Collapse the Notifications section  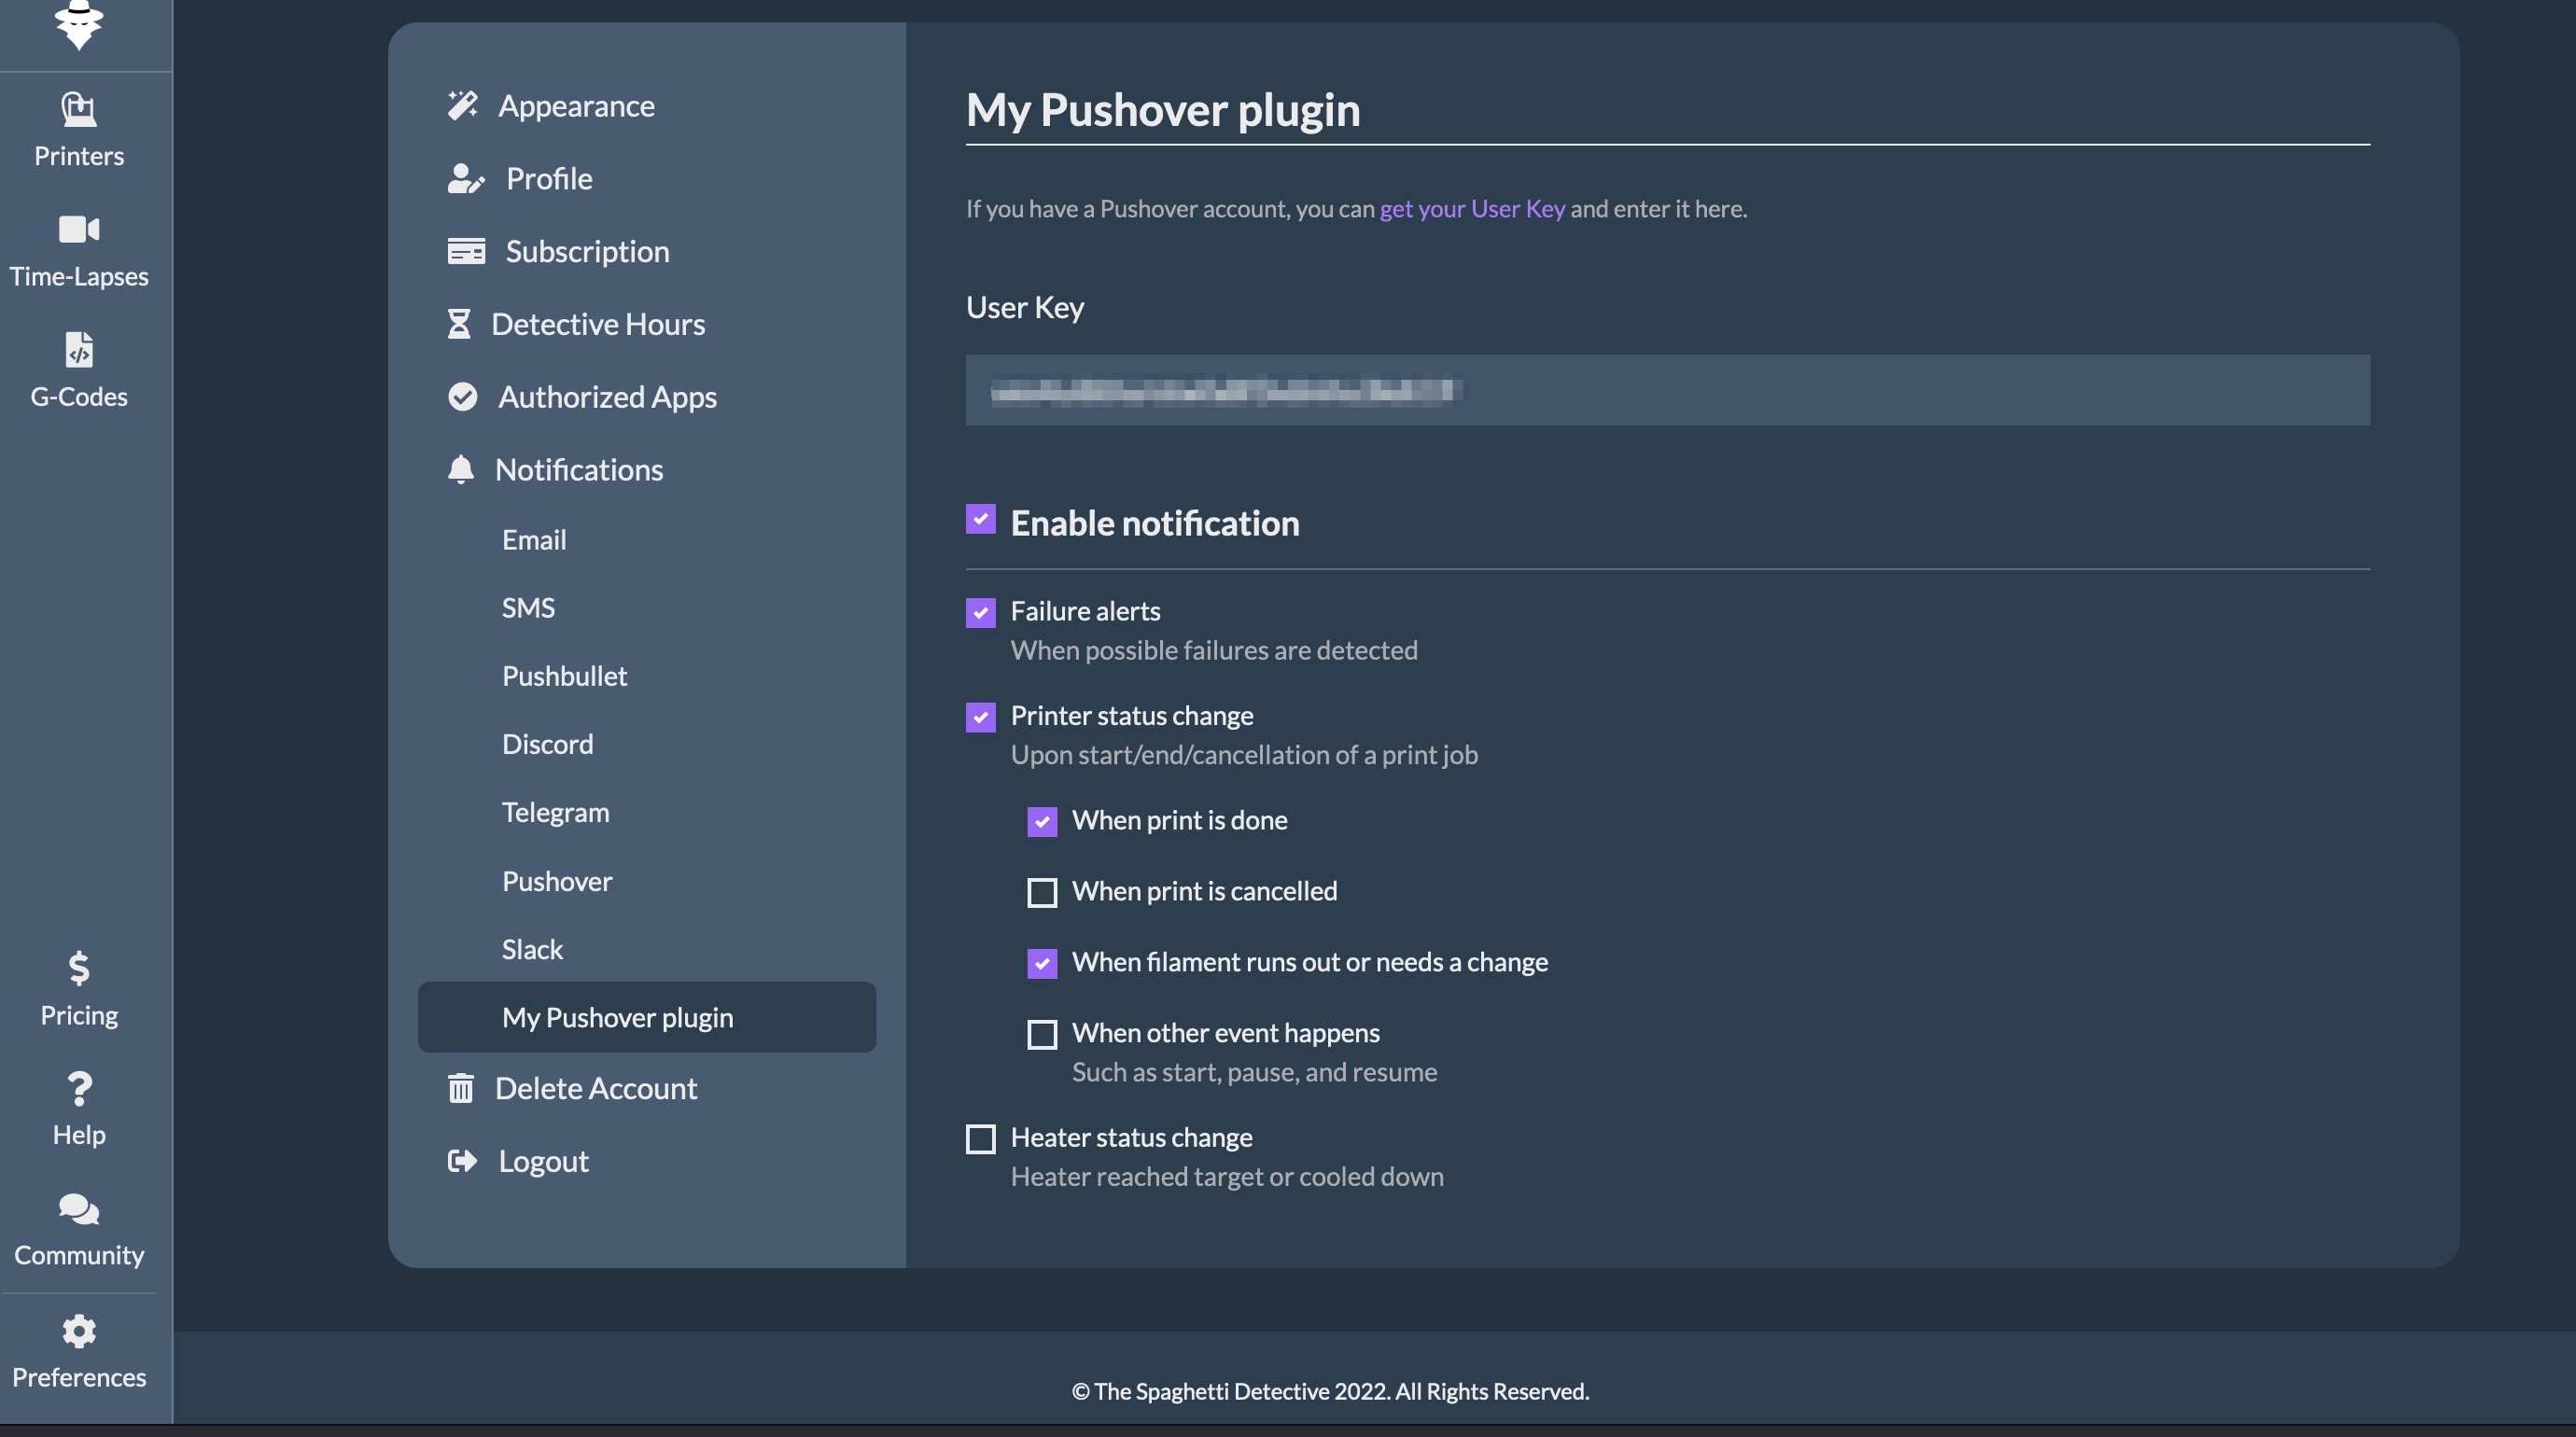click(x=578, y=470)
